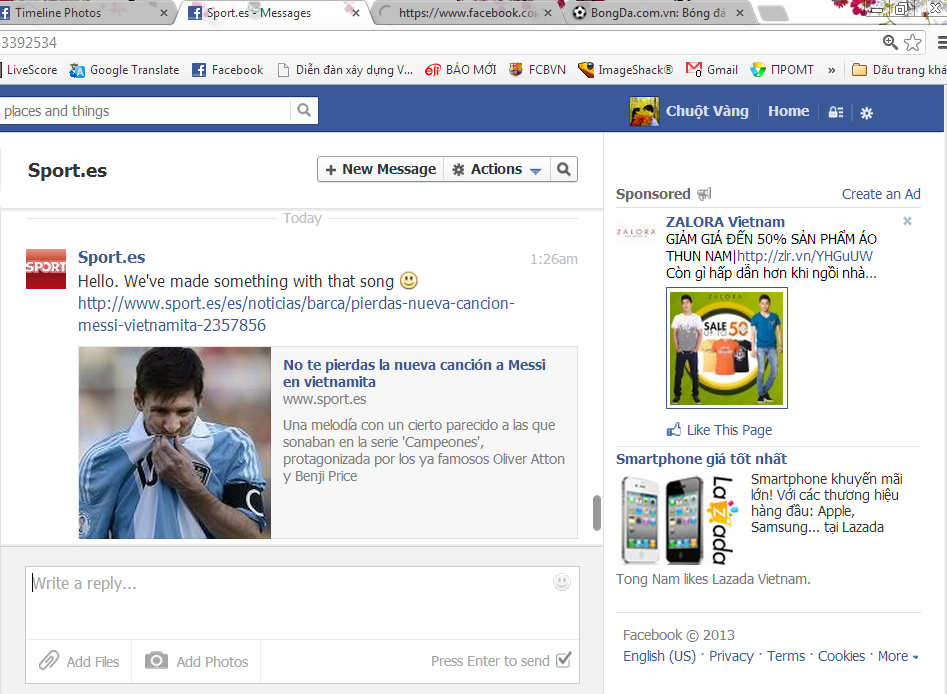This screenshot has height=694, width=947.
Task: Open the sport.es Messi song link
Action: (x=296, y=314)
